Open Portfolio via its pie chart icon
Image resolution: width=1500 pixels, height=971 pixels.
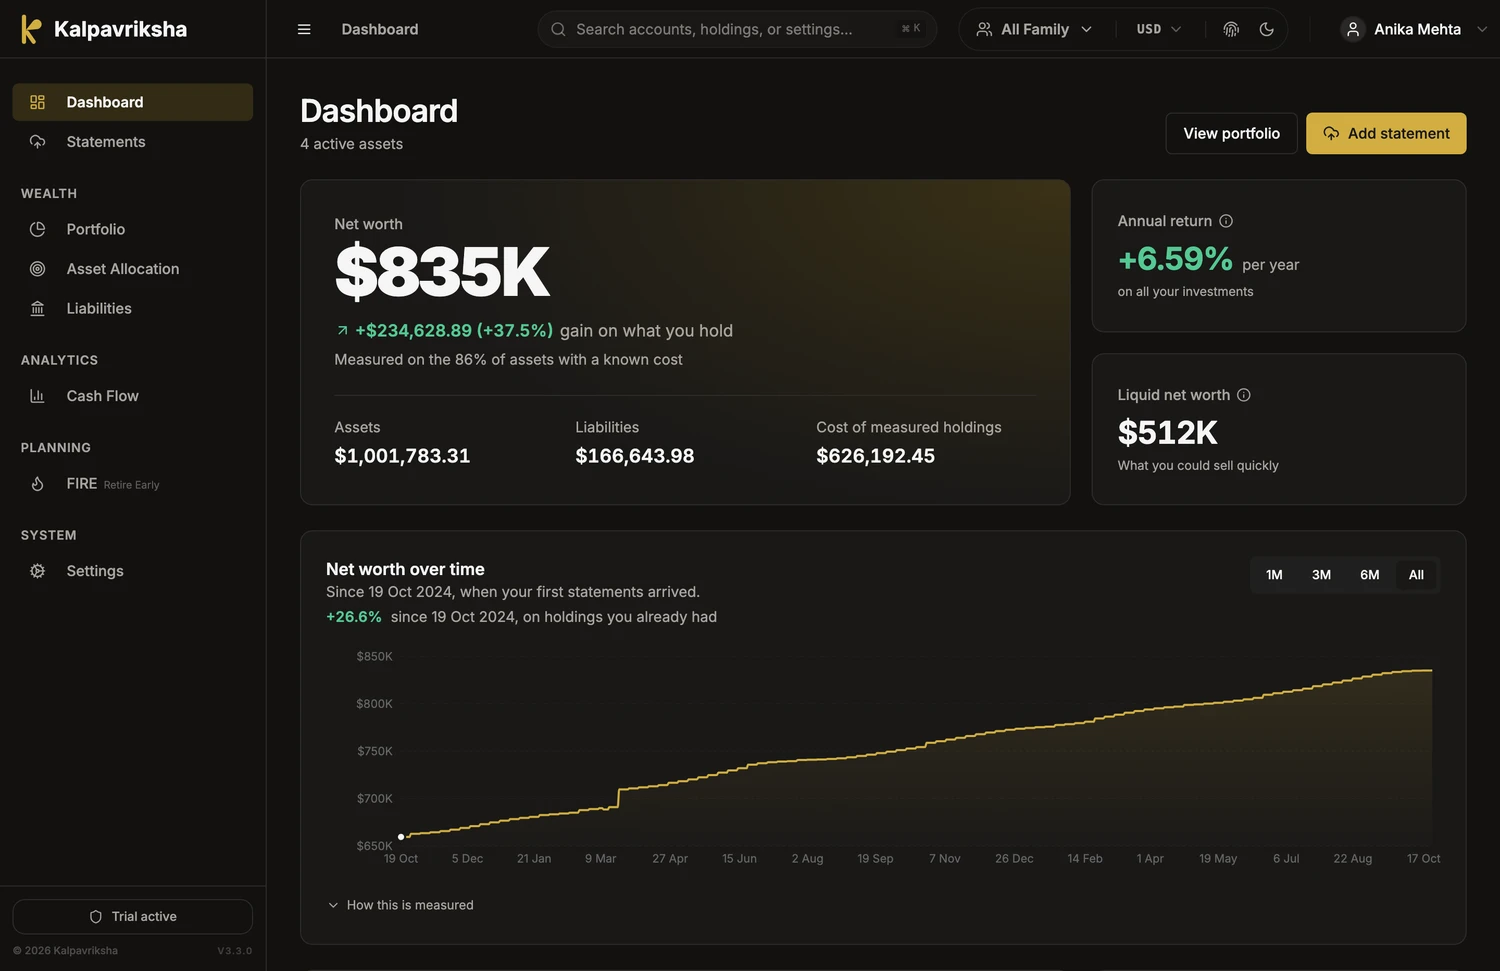(x=38, y=229)
